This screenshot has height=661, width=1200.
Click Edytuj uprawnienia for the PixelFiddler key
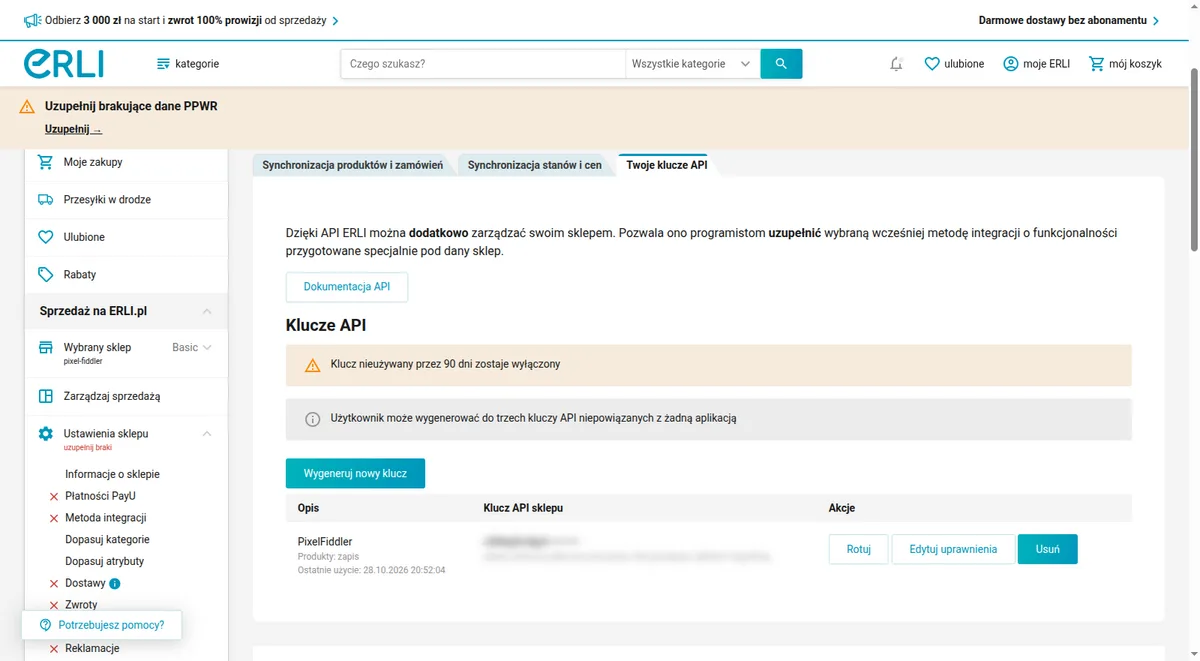[x=953, y=549]
